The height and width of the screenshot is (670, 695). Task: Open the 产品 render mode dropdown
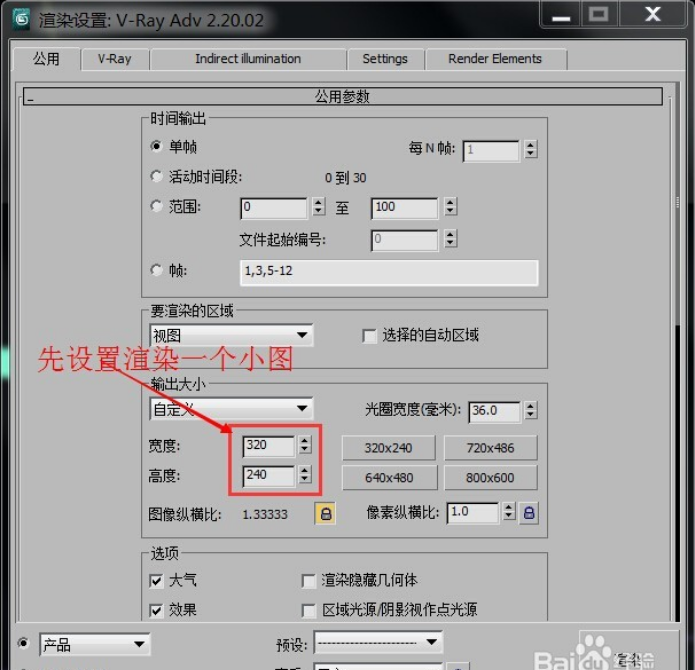point(95,644)
